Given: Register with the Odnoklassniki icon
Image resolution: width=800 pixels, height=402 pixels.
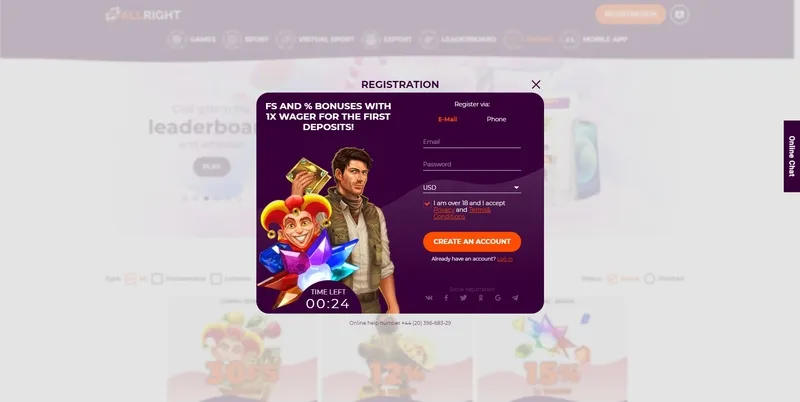Looking at the screenshot, I should [x=481, y=298].
